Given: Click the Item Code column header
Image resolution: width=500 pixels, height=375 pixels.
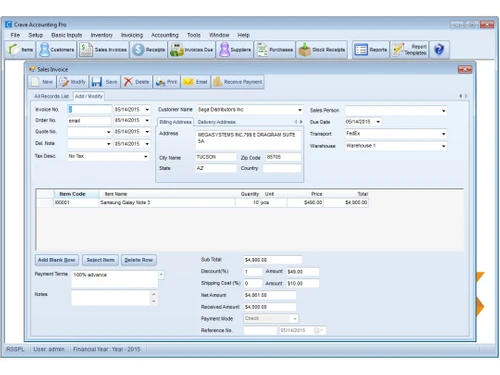Looking at the screenshot, I should (x=76, y=194).
